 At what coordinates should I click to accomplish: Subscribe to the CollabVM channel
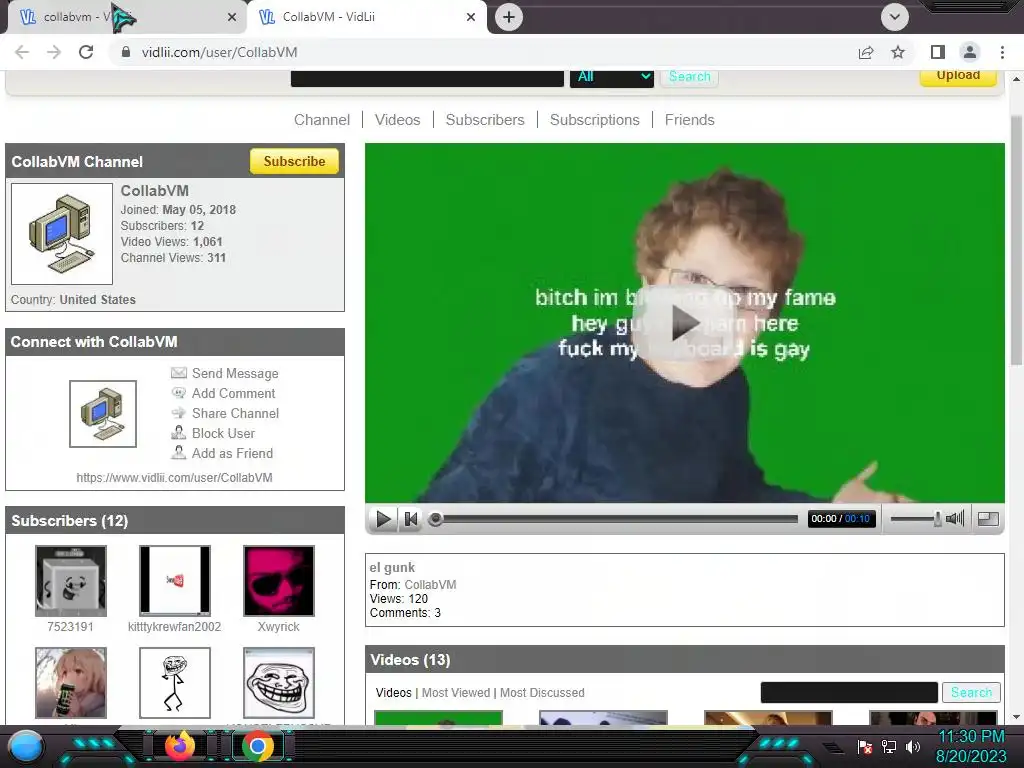coord(295,161)
